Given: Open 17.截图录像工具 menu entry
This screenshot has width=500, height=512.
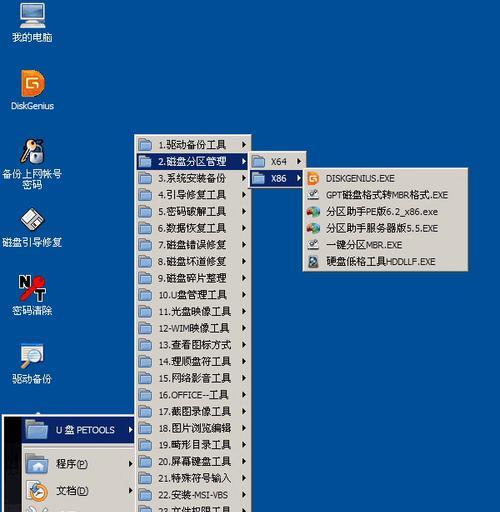Looking at the screenshot, I should (192, 411).
